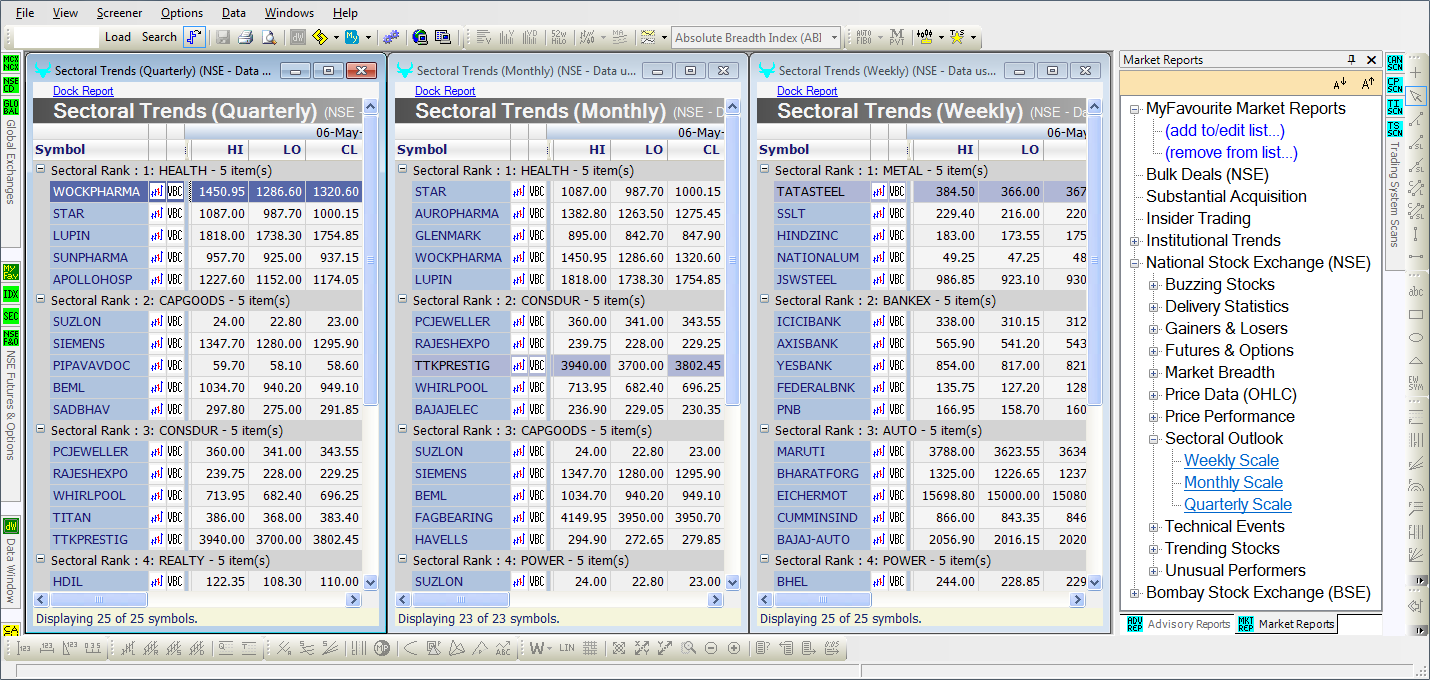Toggle auto-hide pin on Market Reports panel
1430x680 pixels.
1351,60
